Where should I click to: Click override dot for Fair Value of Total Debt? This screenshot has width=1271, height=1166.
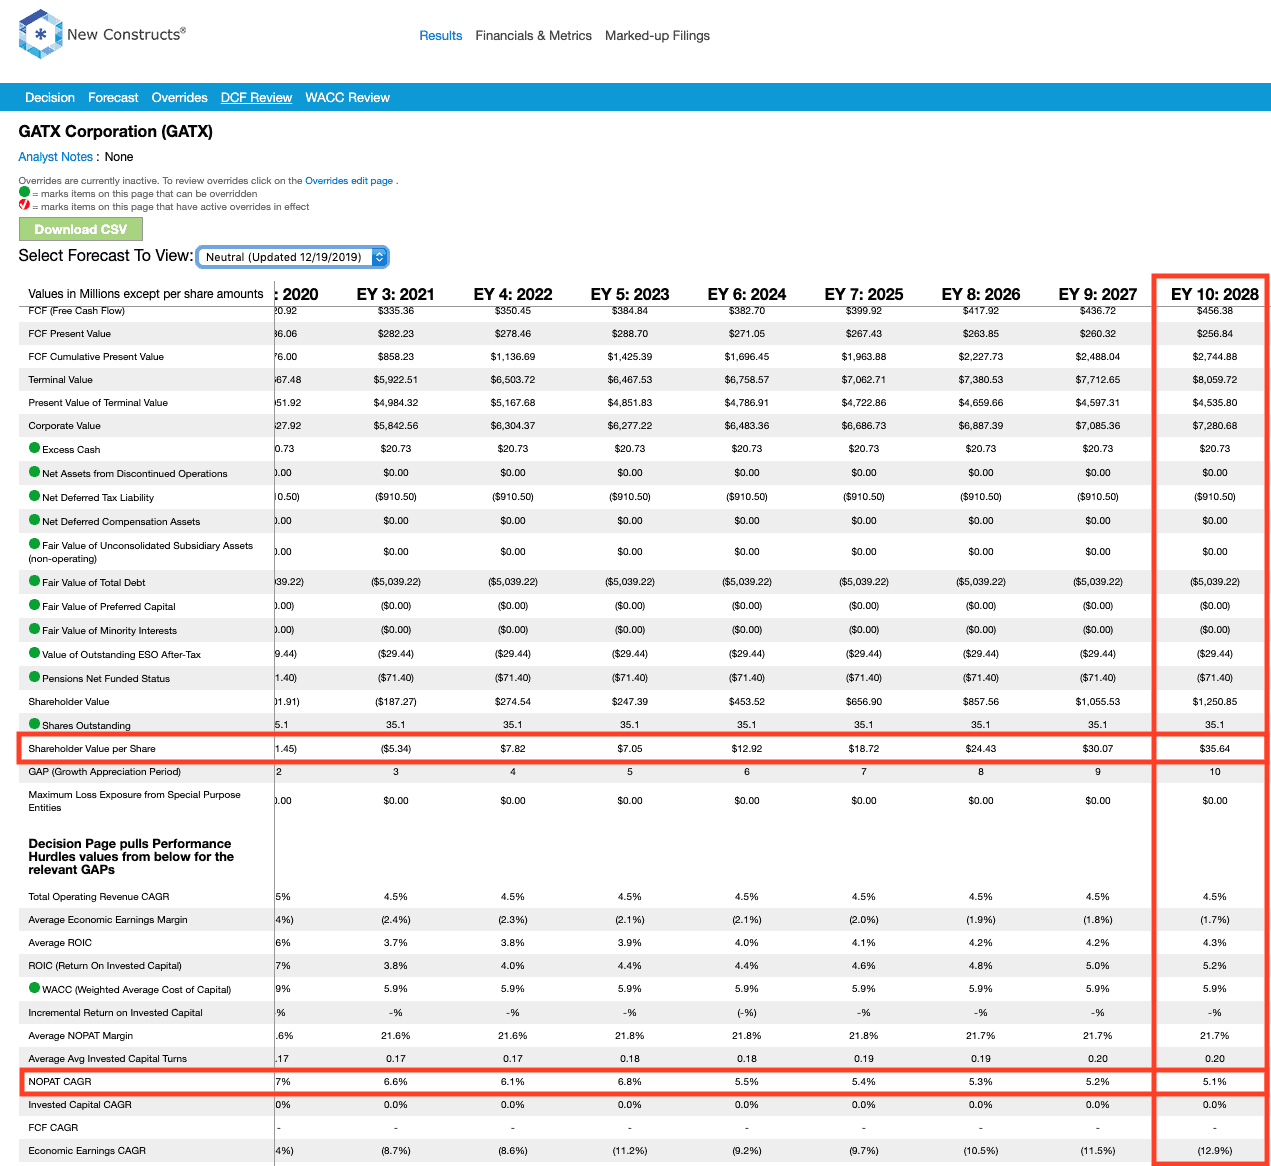point(34,581)
